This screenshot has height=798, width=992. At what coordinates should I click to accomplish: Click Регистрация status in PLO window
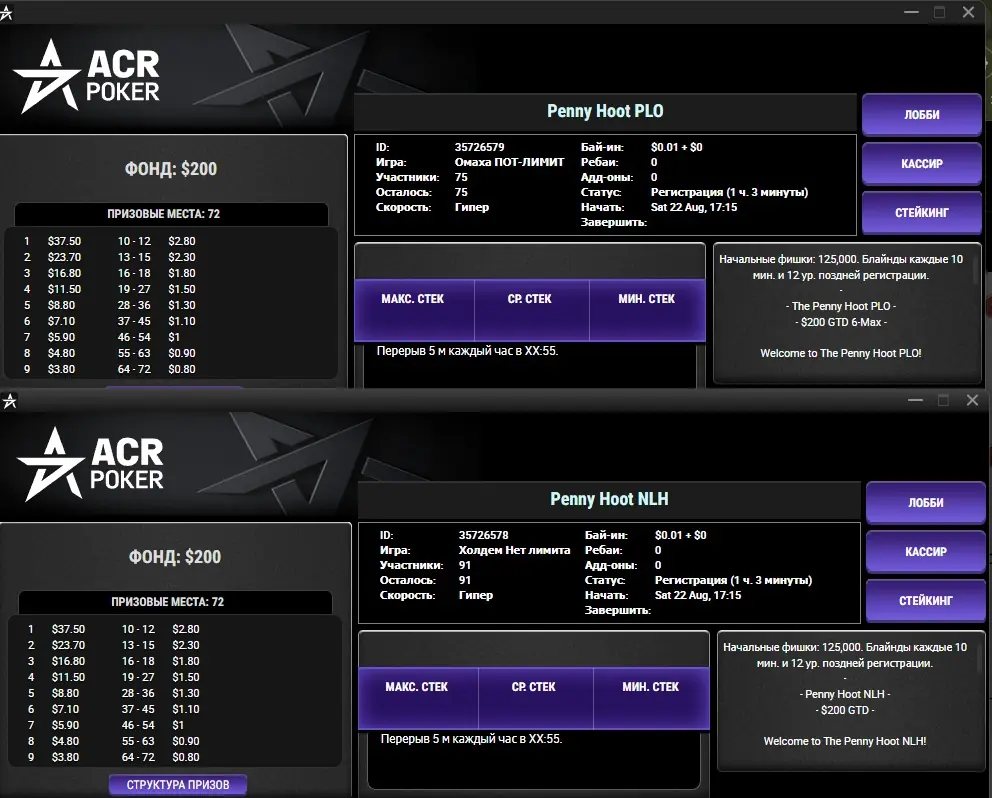729,192
